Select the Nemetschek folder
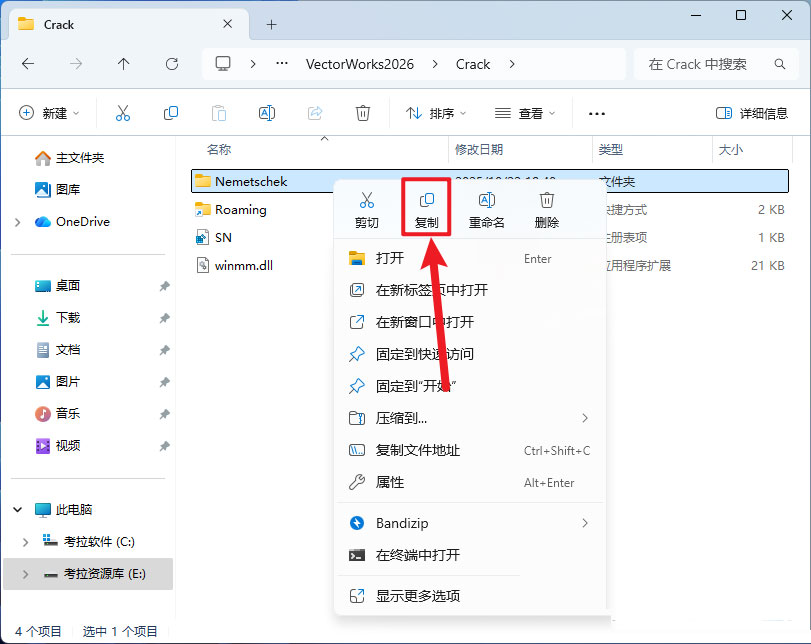This screenshot has width=811, height=644. click(490, 181)
